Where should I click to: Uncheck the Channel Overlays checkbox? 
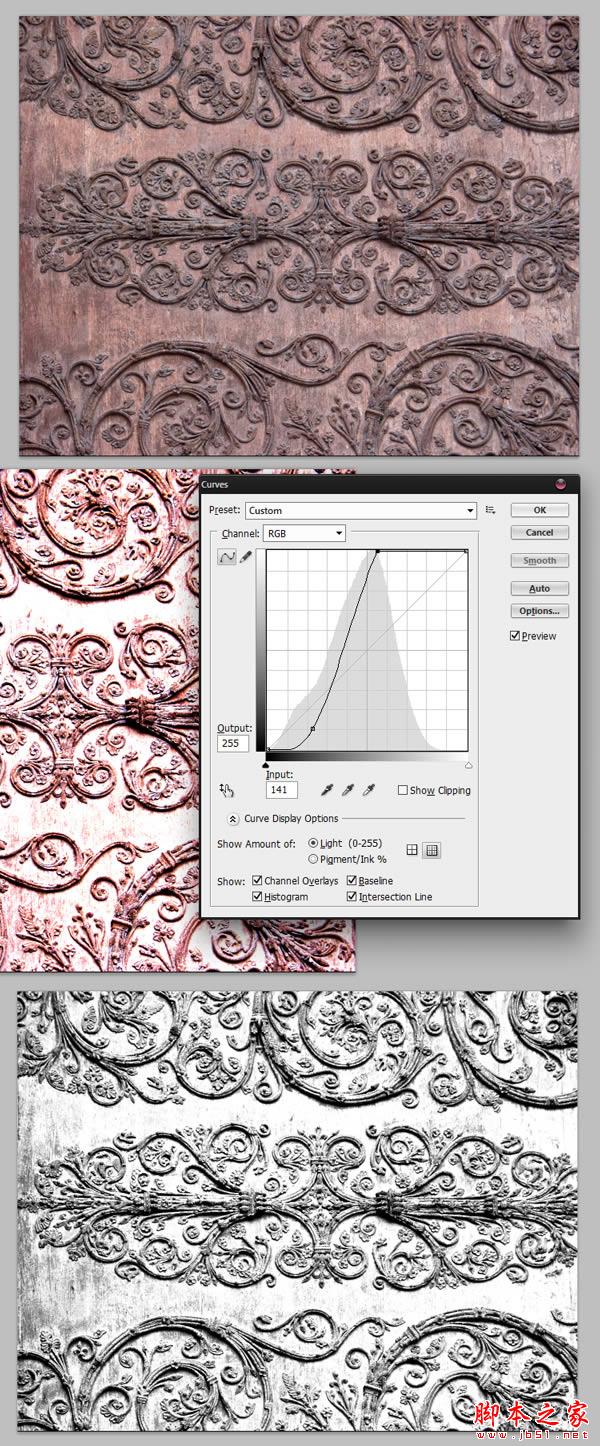pos(258,881)
